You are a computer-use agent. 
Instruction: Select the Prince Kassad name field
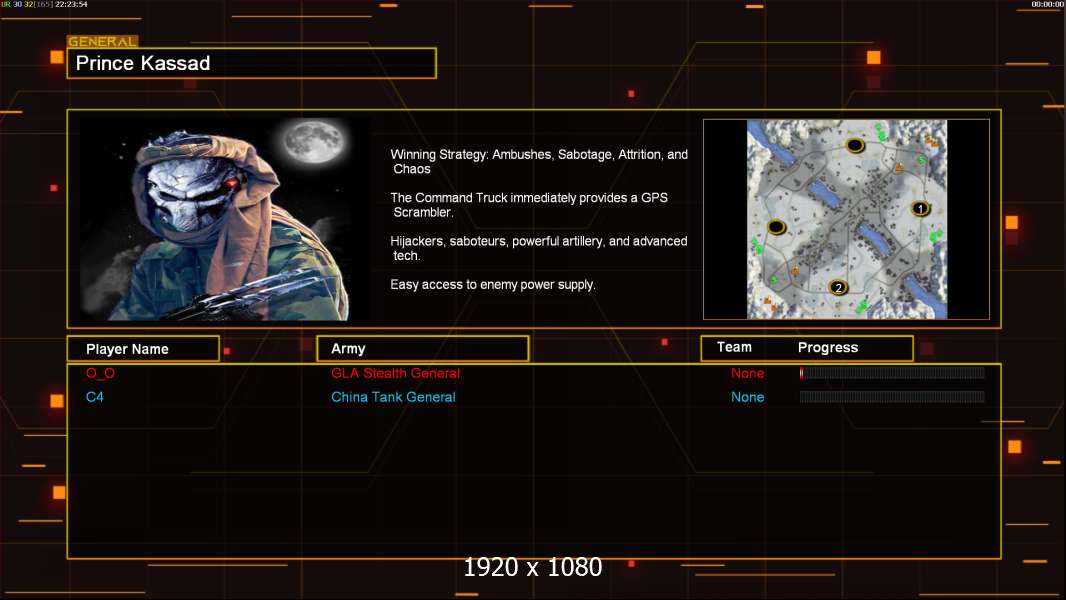pos(252,63)
